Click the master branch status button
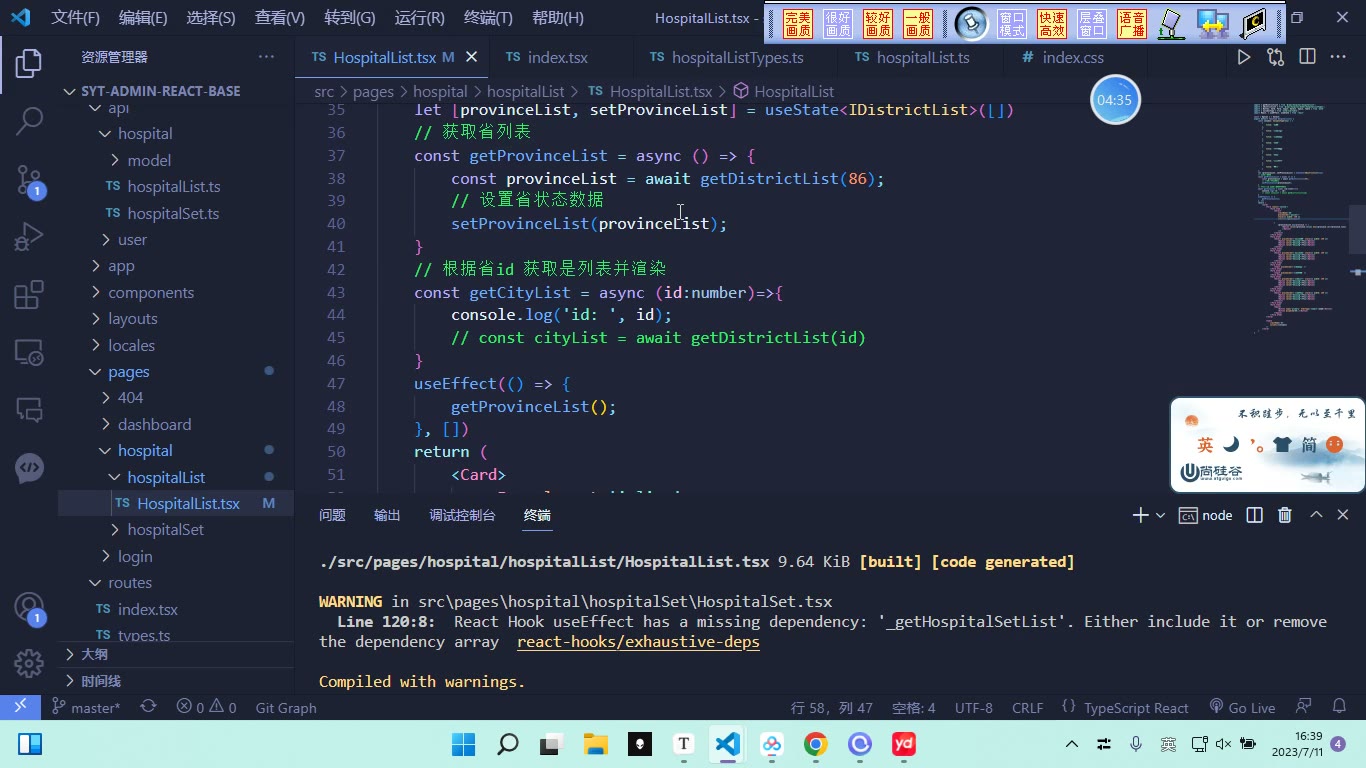Screen dimensions: 1366x768 click(86, 707)
